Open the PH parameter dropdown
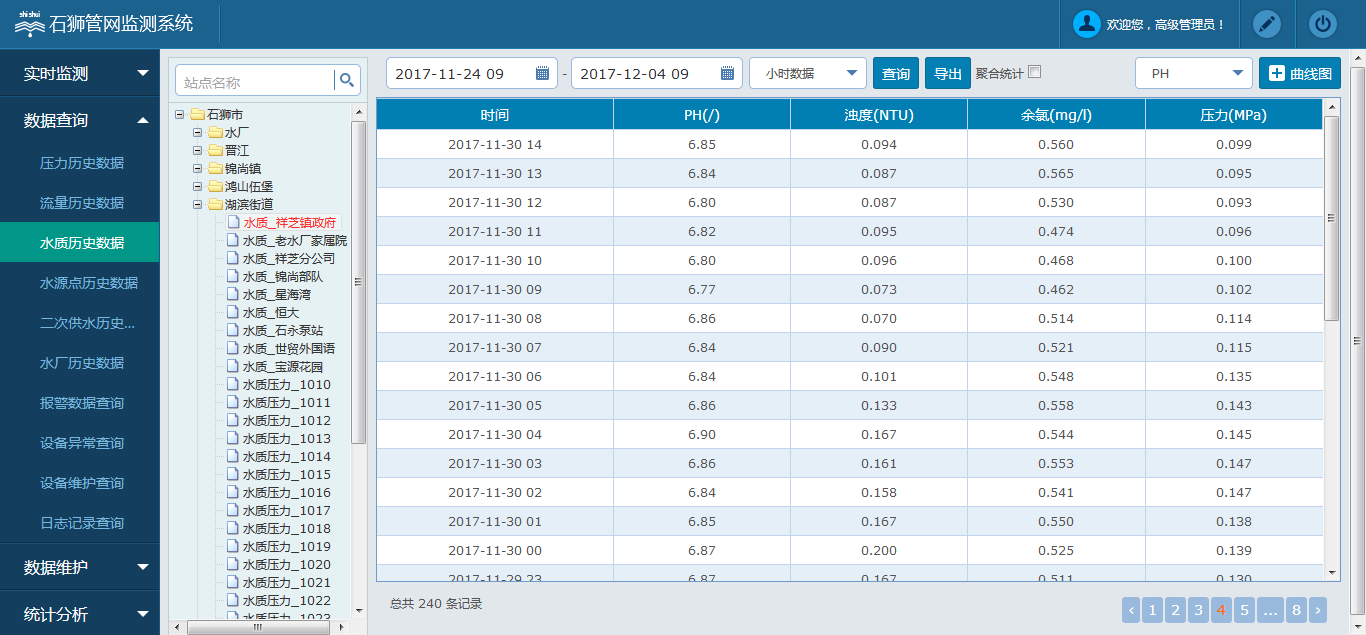The width and height of the screenshot is (1366, 635). pos(1193,73)
